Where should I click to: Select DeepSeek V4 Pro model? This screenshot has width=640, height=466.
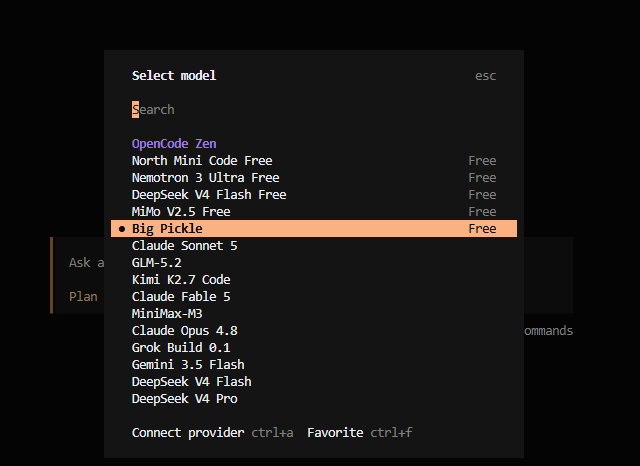tap(313, 399)
